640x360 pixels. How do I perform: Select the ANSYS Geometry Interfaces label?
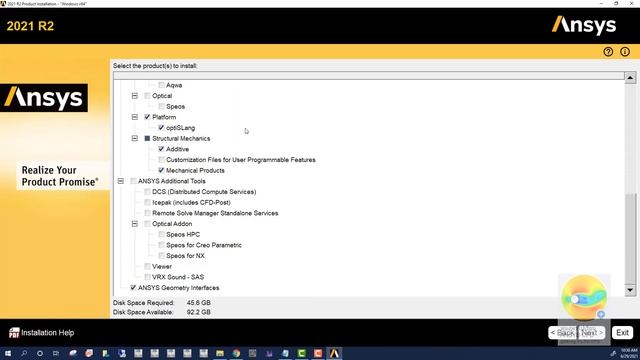178,288
